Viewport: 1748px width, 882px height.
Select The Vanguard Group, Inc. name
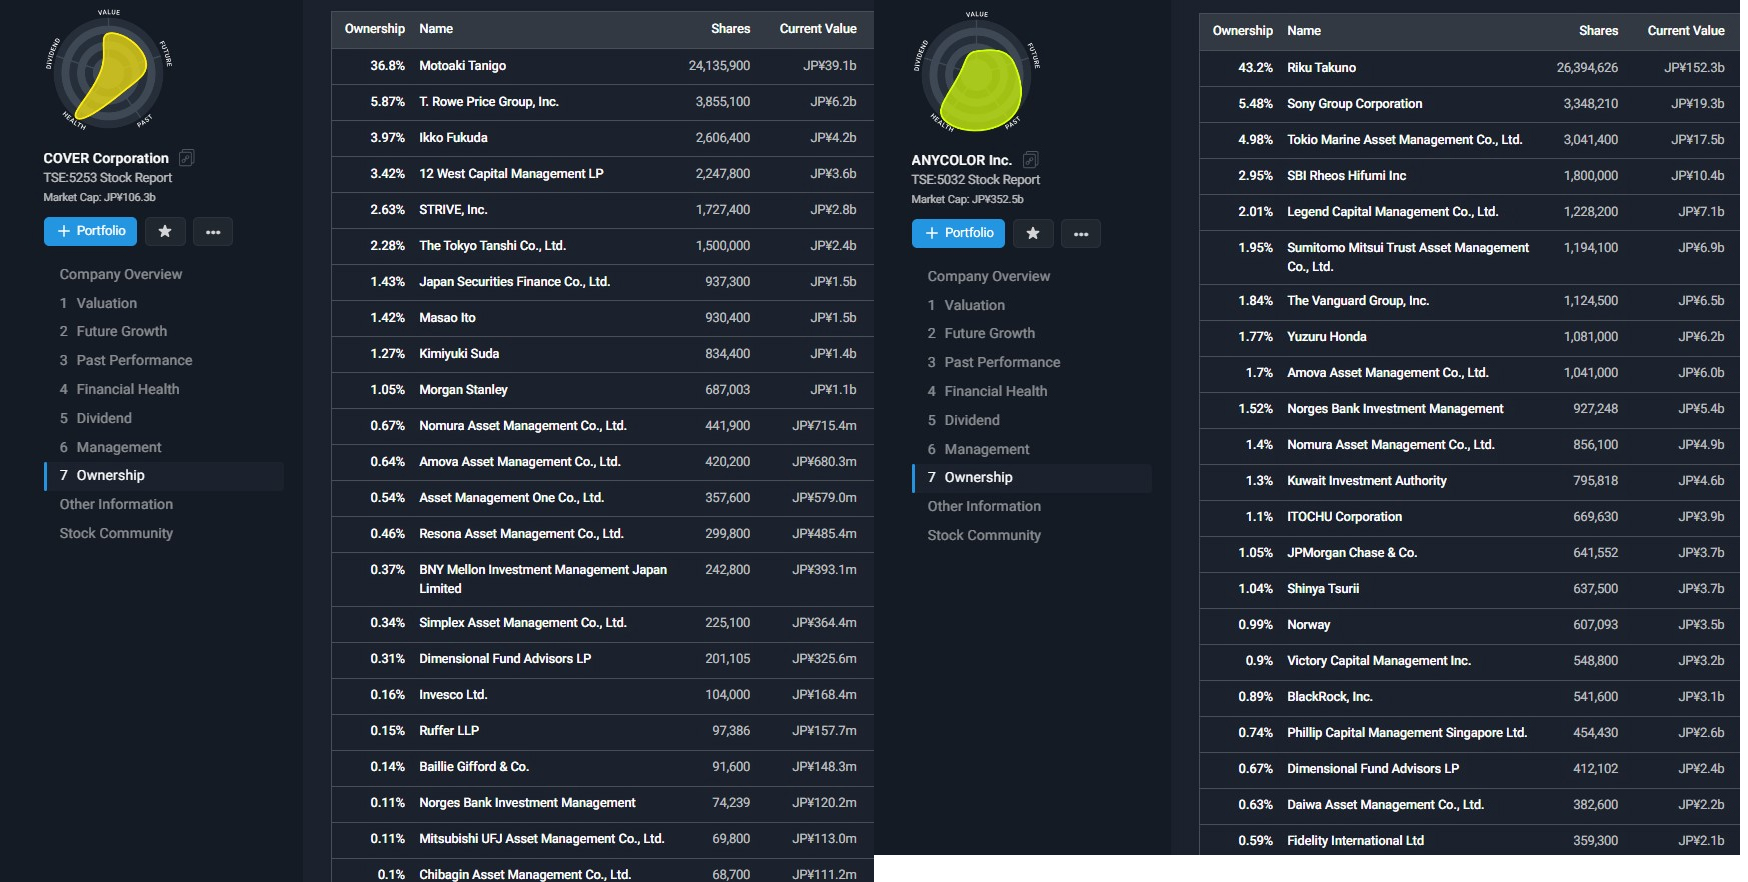[x=1358, y=301]
